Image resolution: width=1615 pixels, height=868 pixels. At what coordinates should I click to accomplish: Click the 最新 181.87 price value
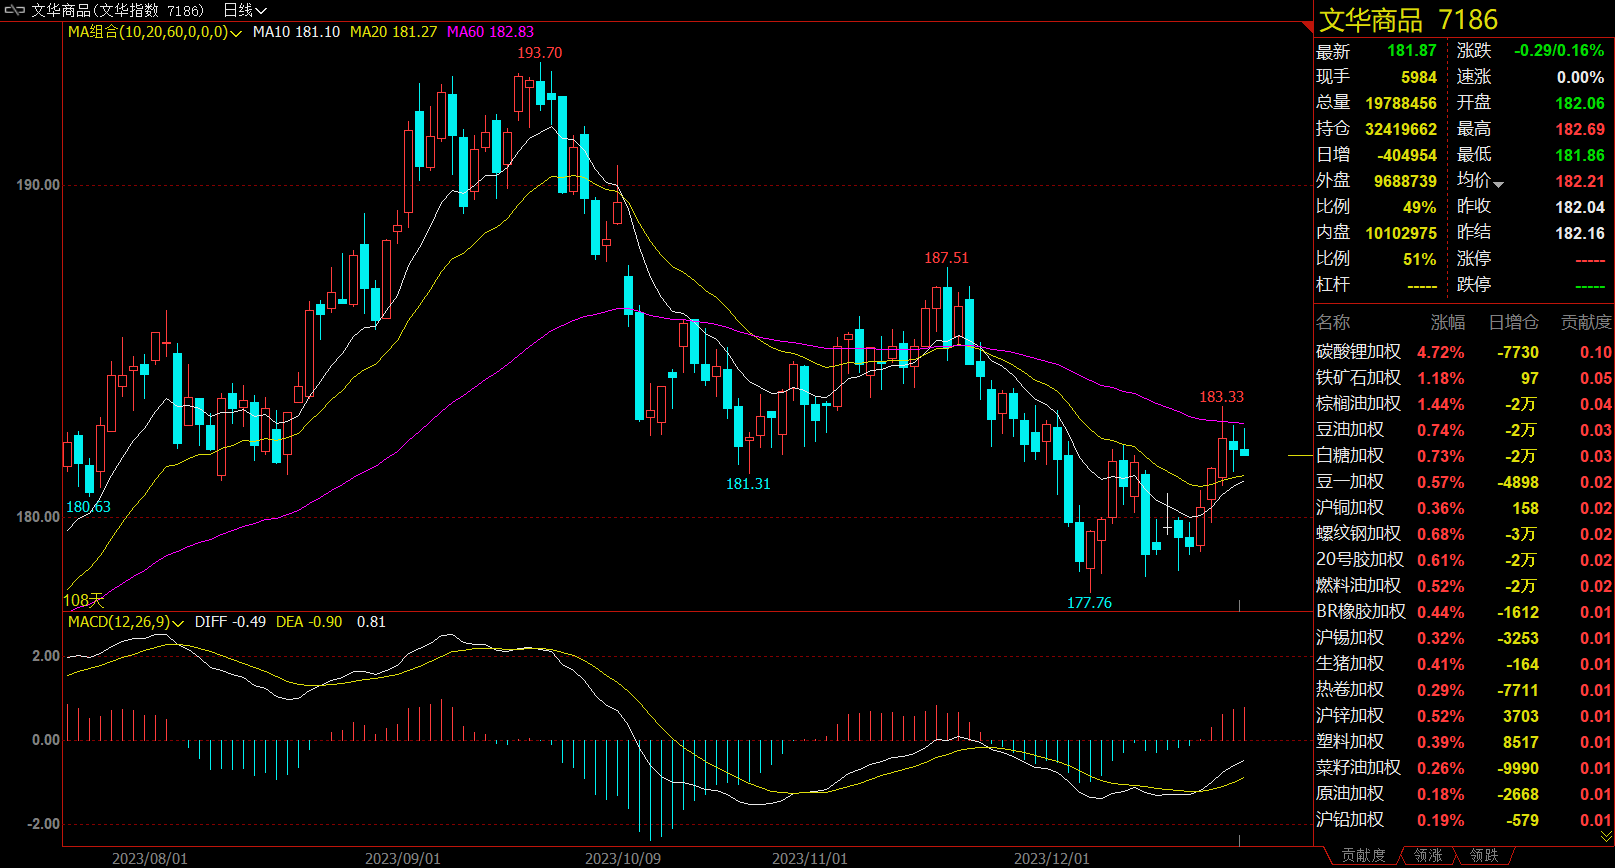[x=1411, y=51]
